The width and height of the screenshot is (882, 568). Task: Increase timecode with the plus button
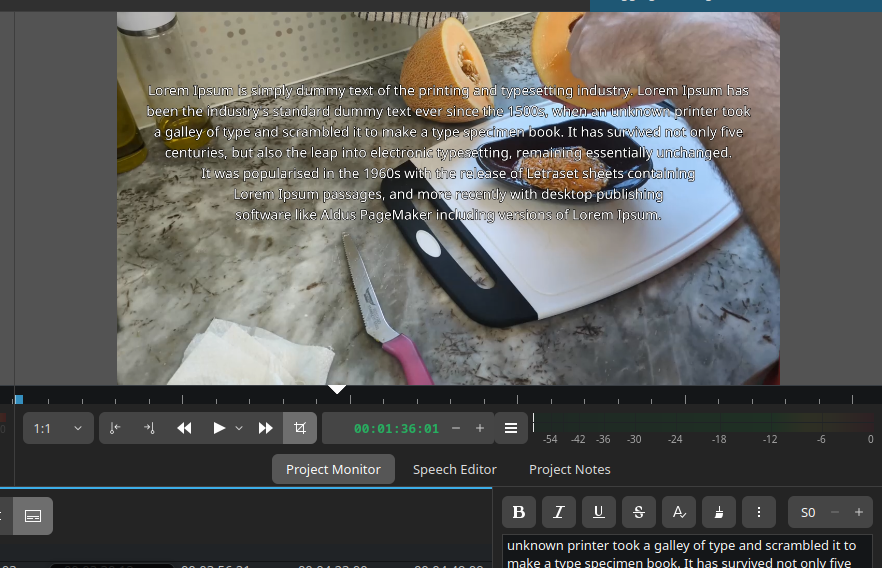click(x=480, y=428)
